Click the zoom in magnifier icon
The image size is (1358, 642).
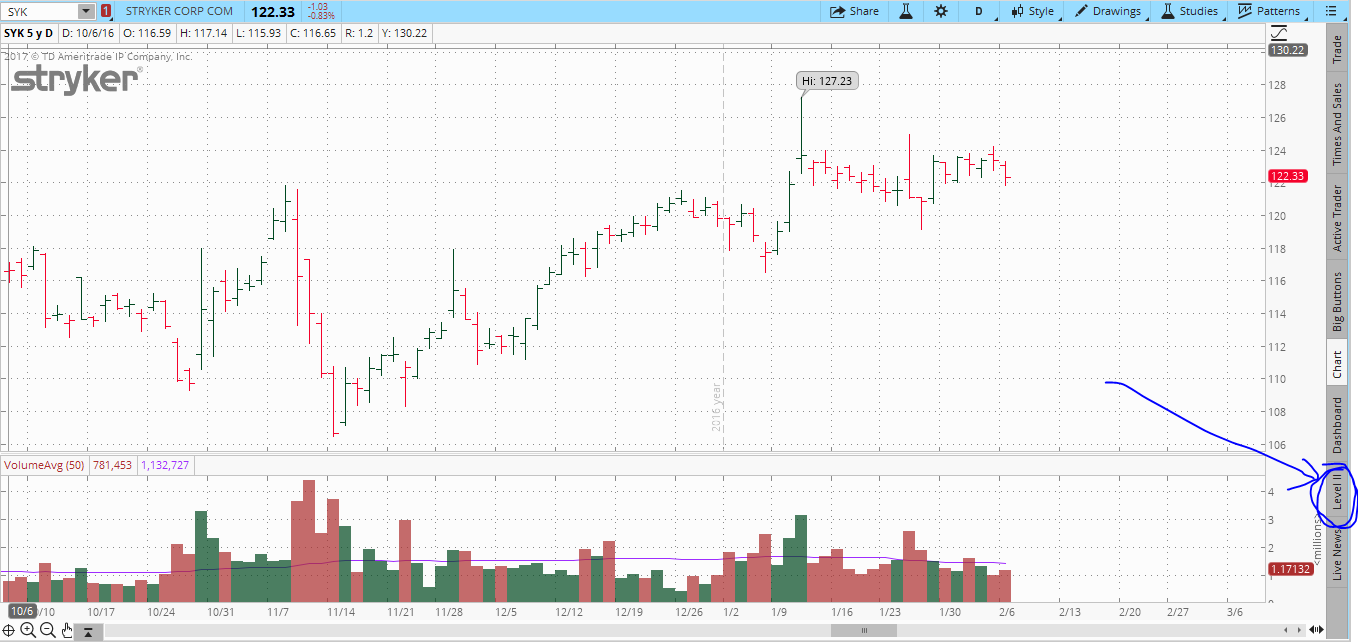[28, 630]
